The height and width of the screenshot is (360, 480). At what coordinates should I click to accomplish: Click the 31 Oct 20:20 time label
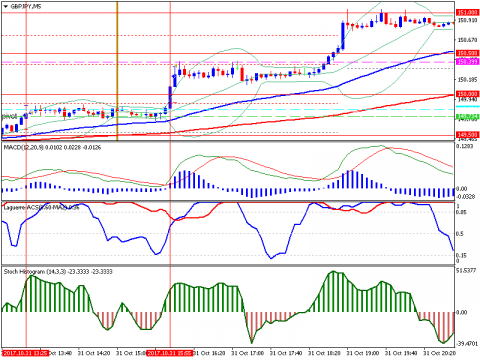click(x=440, y=353)
